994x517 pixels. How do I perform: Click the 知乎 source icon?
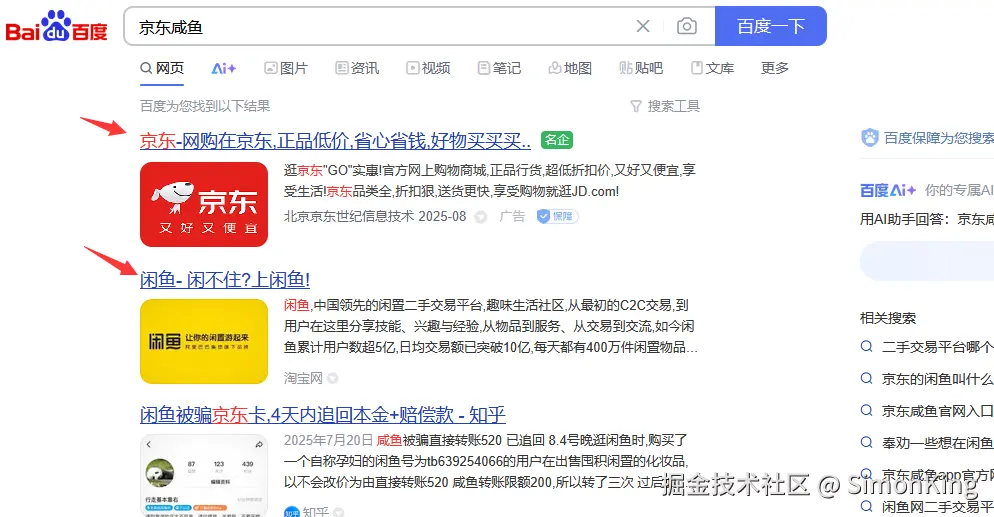[292, 512]
